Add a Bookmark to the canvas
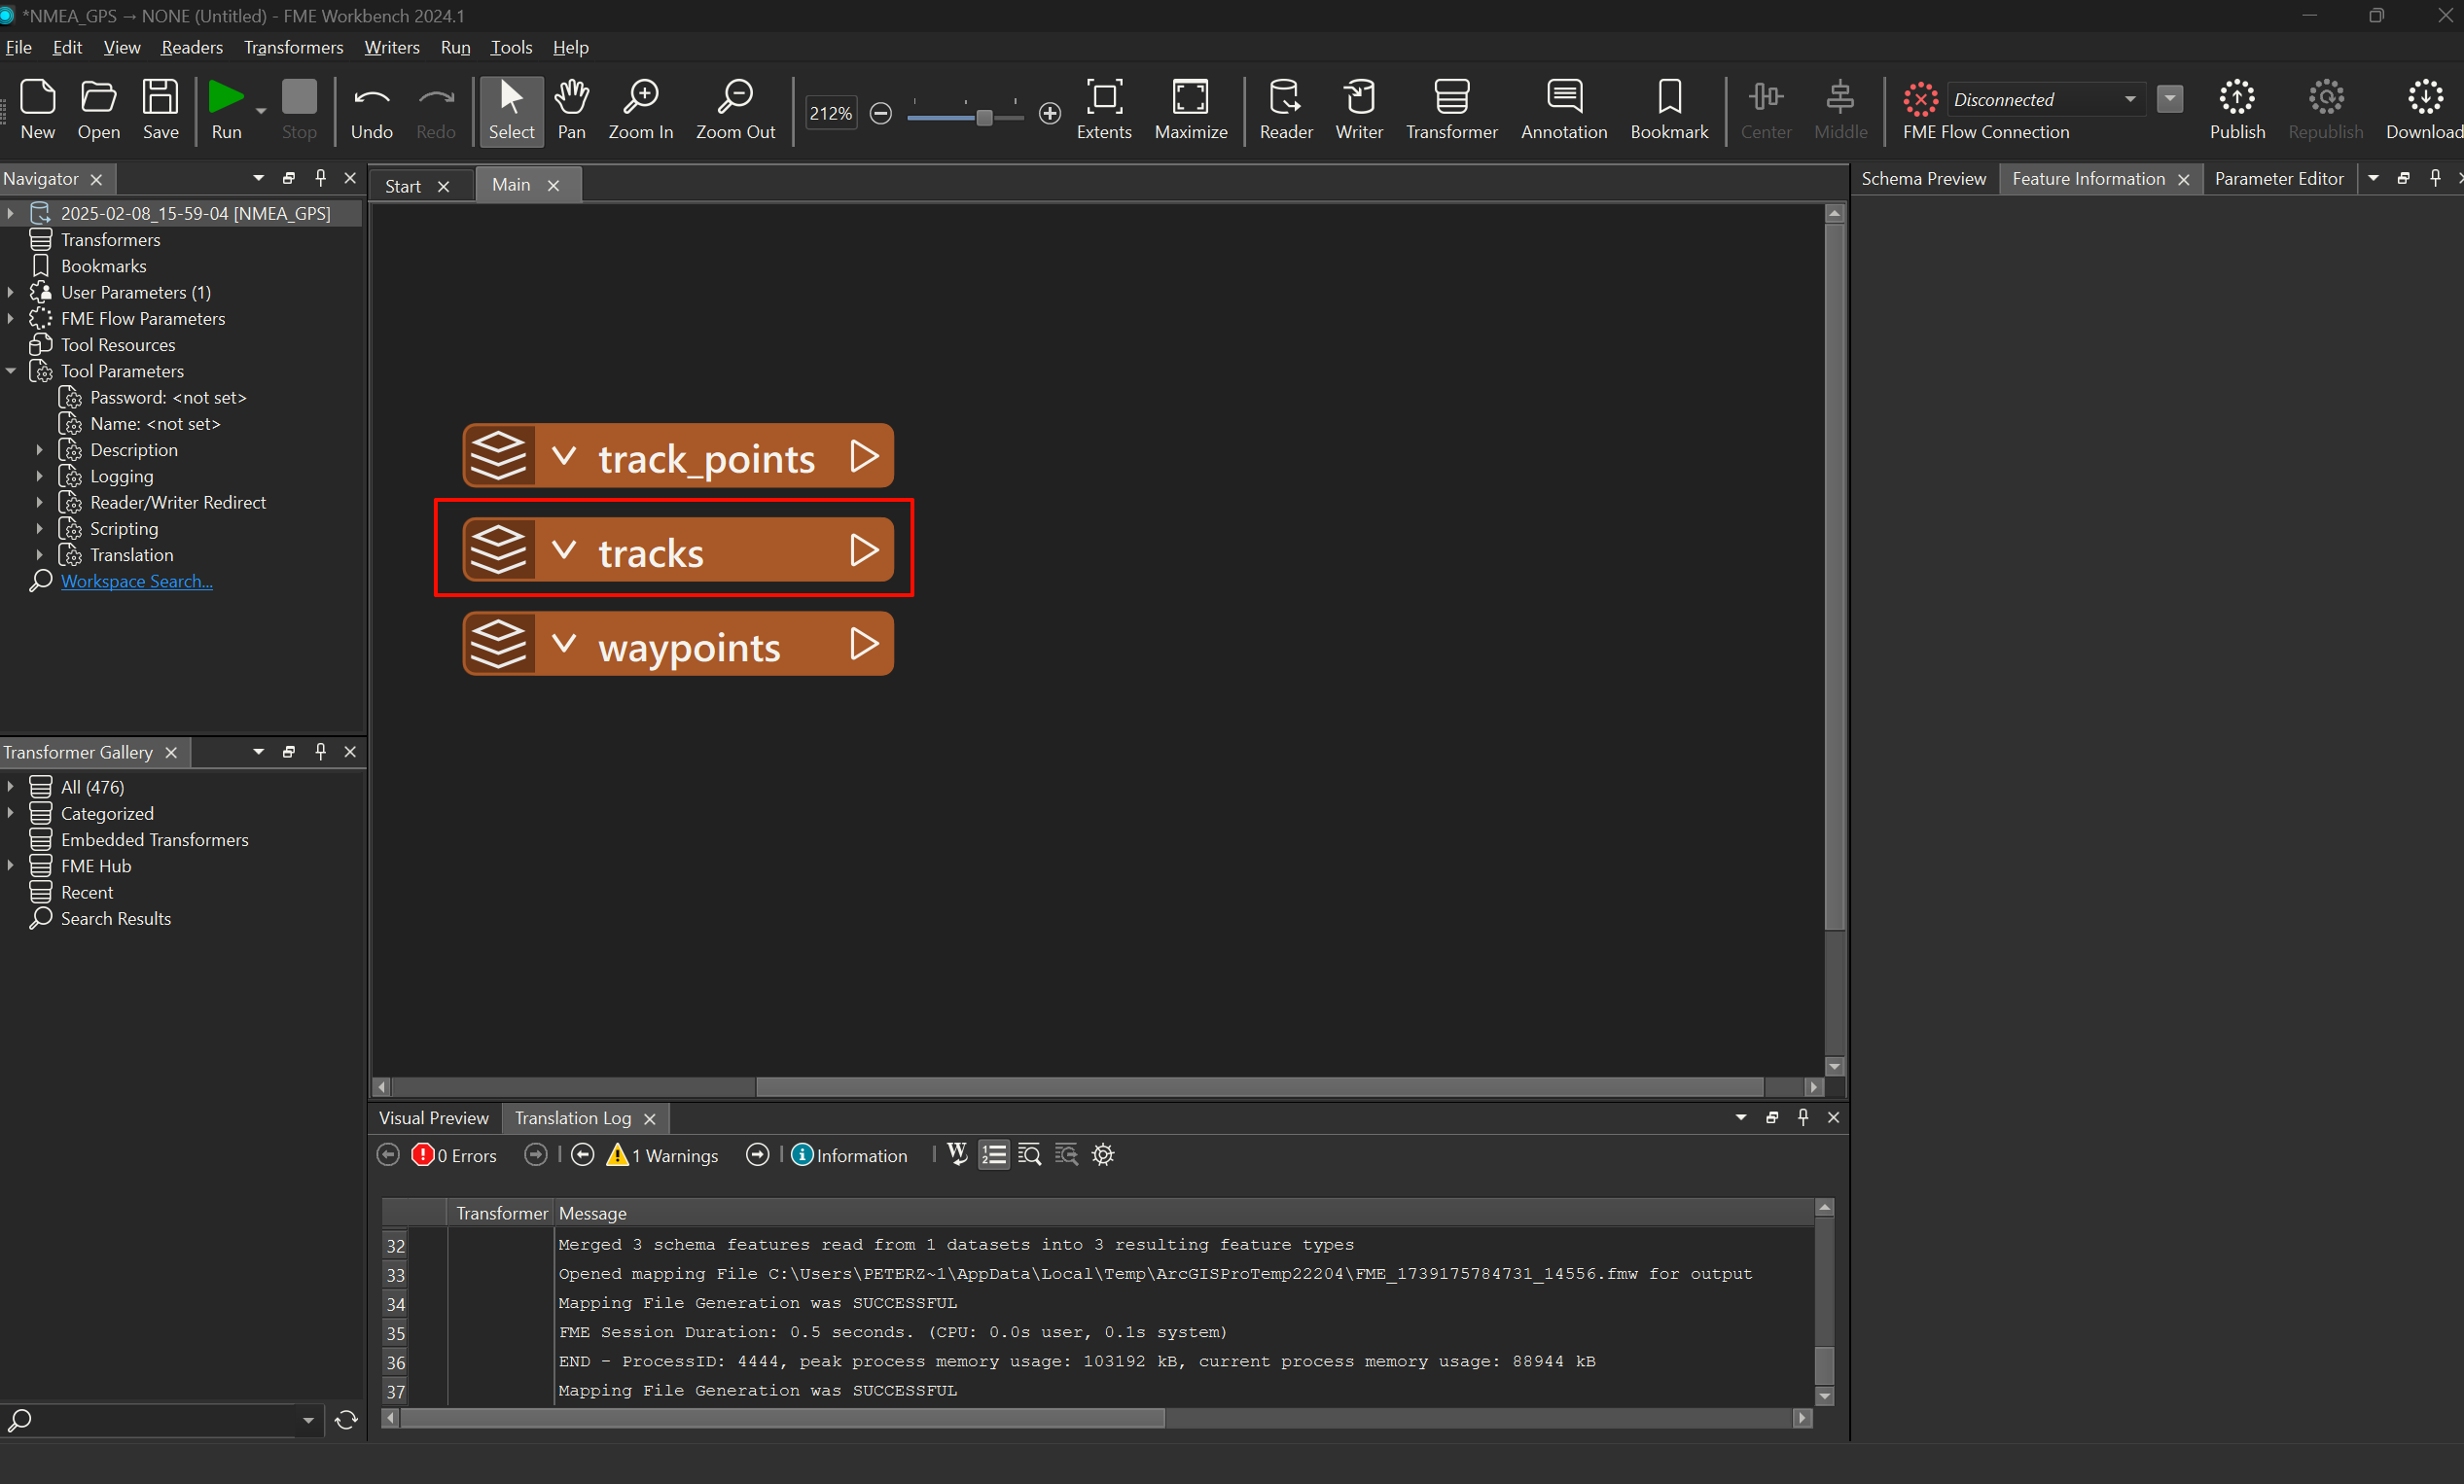 (1669, 109)
